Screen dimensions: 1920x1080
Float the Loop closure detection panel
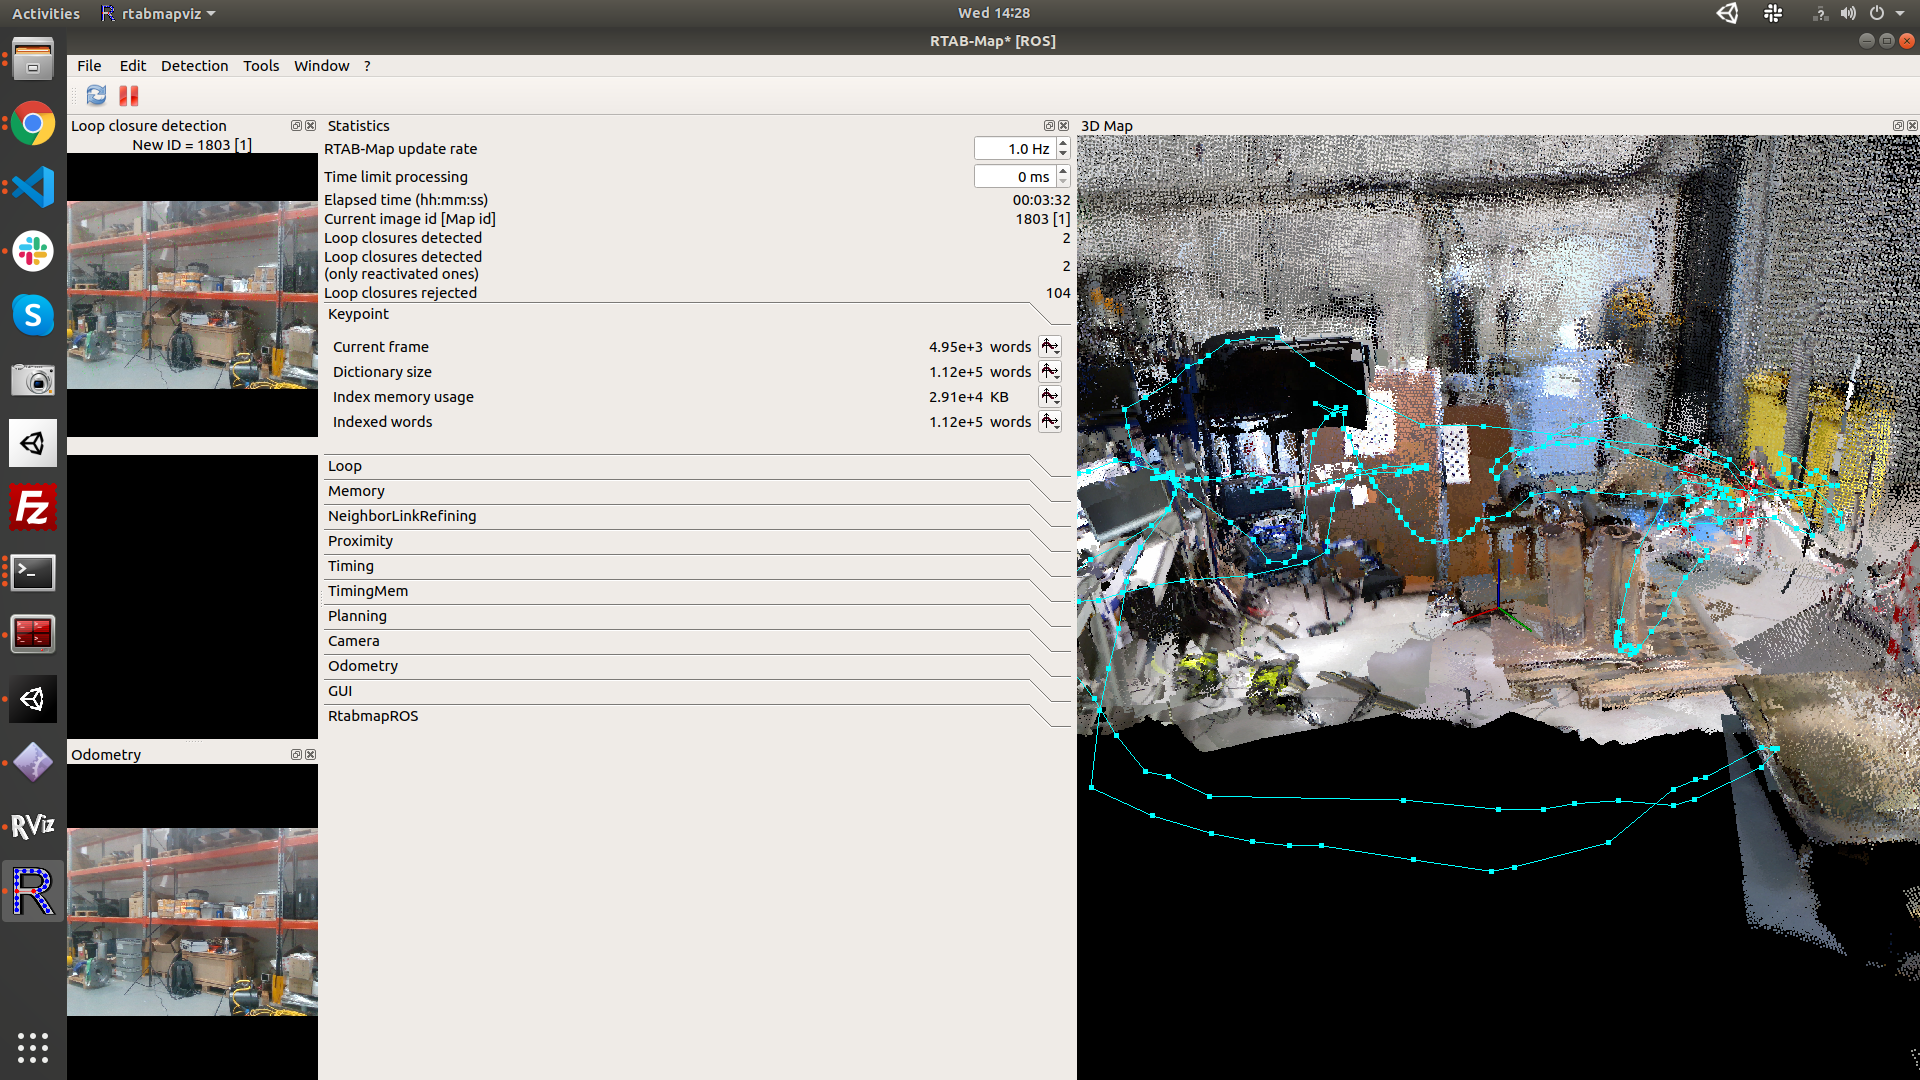296,125
